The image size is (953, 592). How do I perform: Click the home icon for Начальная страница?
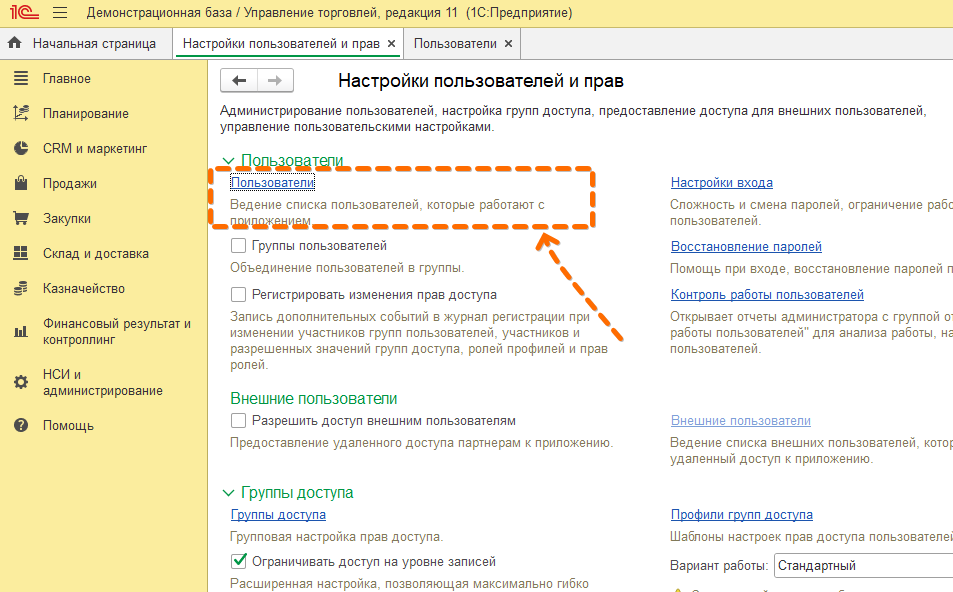[15, 44]
